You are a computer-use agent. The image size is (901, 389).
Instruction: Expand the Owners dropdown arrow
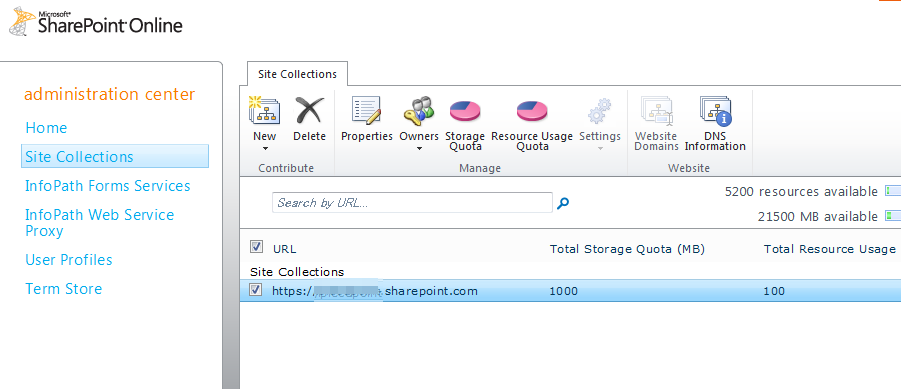pos(419,149)
